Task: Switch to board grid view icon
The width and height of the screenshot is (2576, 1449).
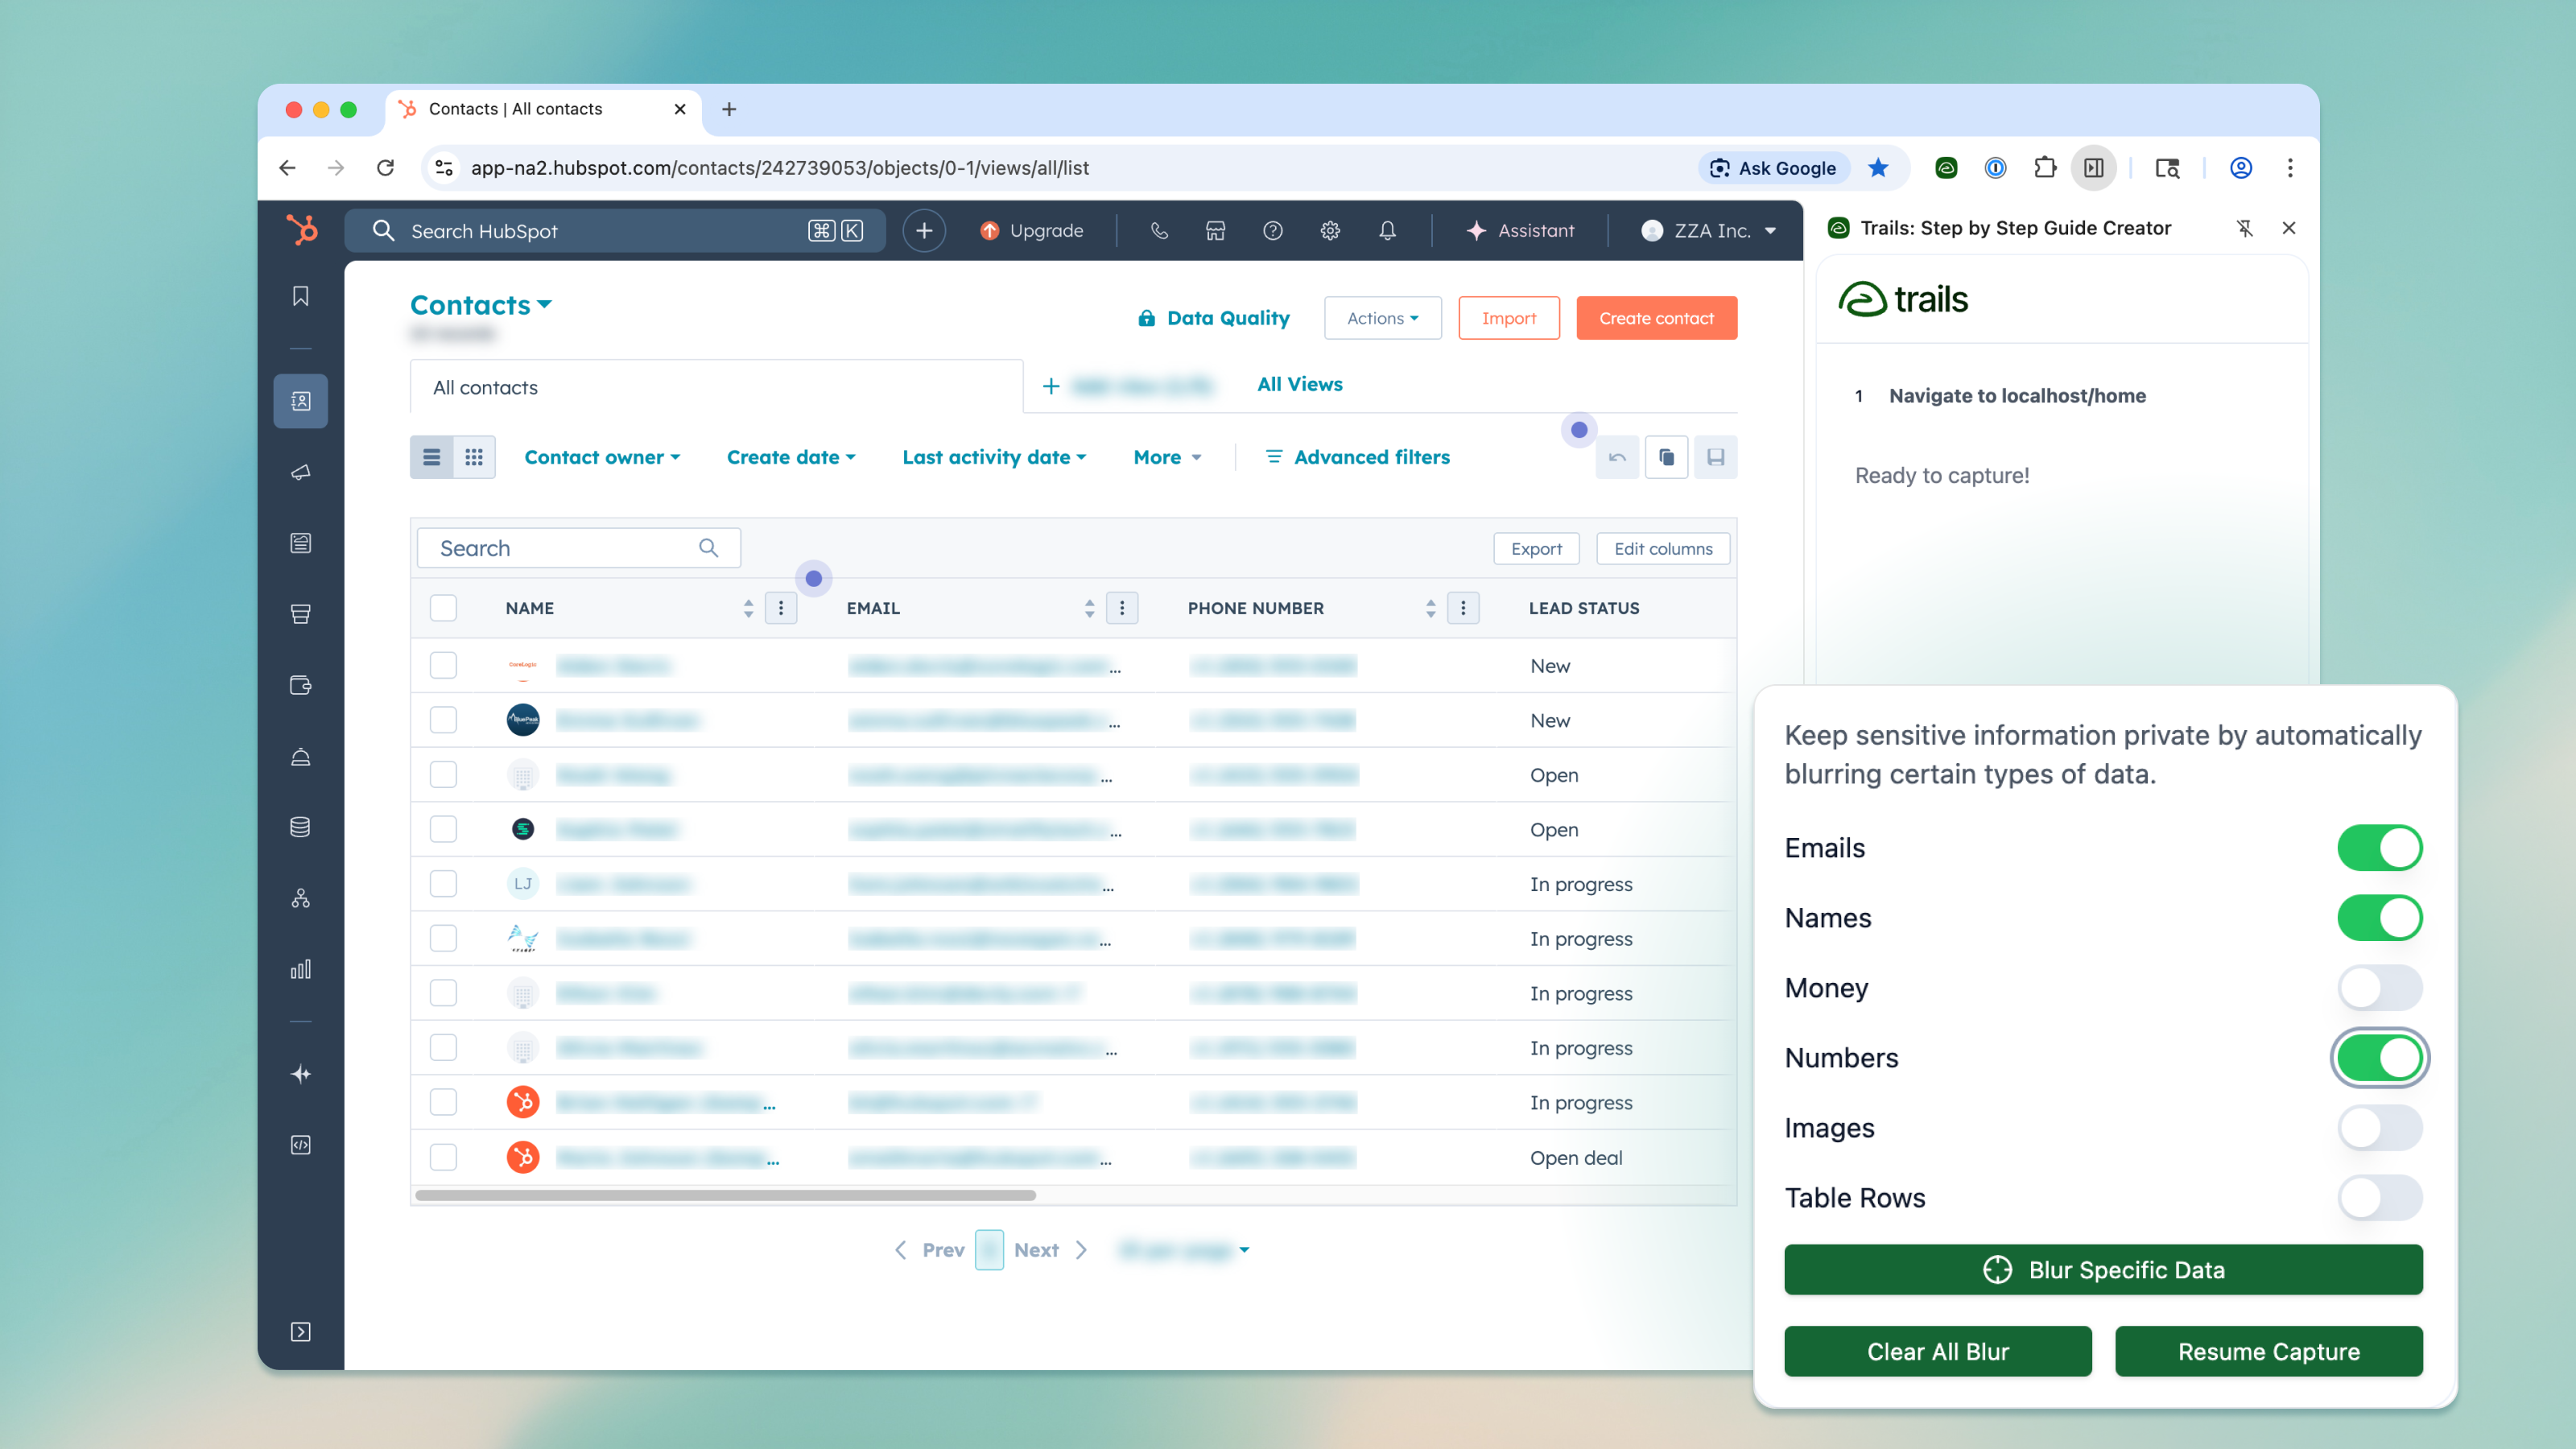Action: [x=474, y=457]
